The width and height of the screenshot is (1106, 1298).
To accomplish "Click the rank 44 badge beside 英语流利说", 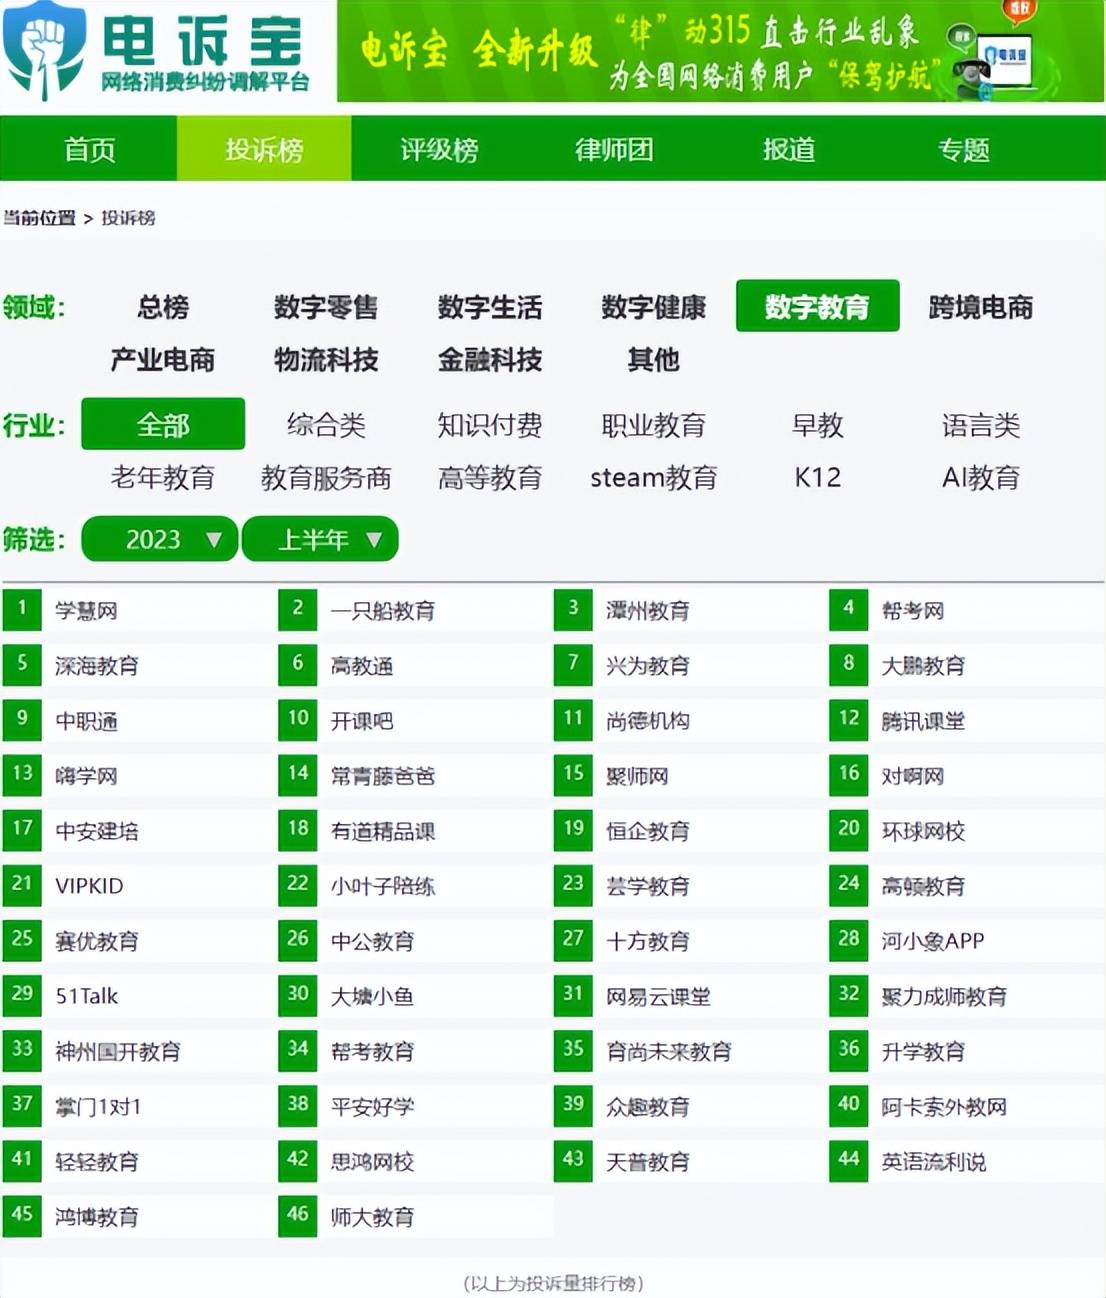I will click(x=848, y=1160).
